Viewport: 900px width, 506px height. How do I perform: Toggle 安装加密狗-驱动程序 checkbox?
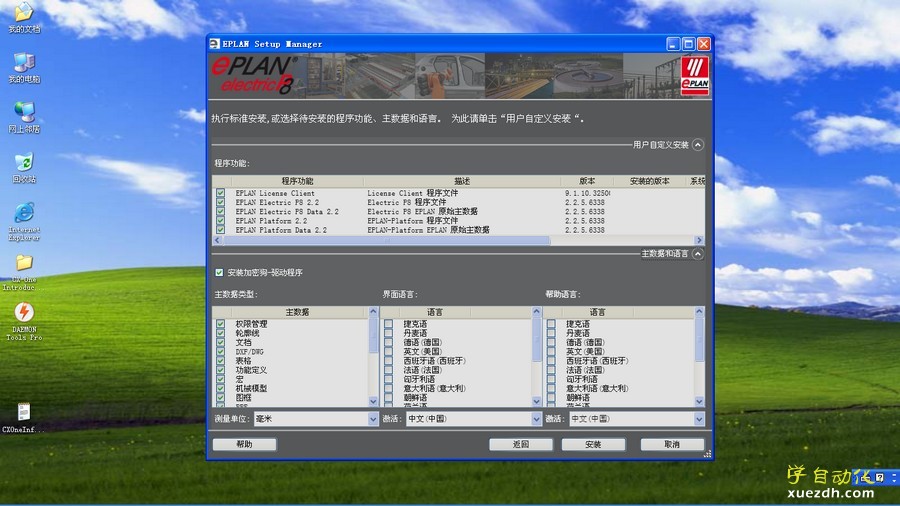click(x=219, y=273)
